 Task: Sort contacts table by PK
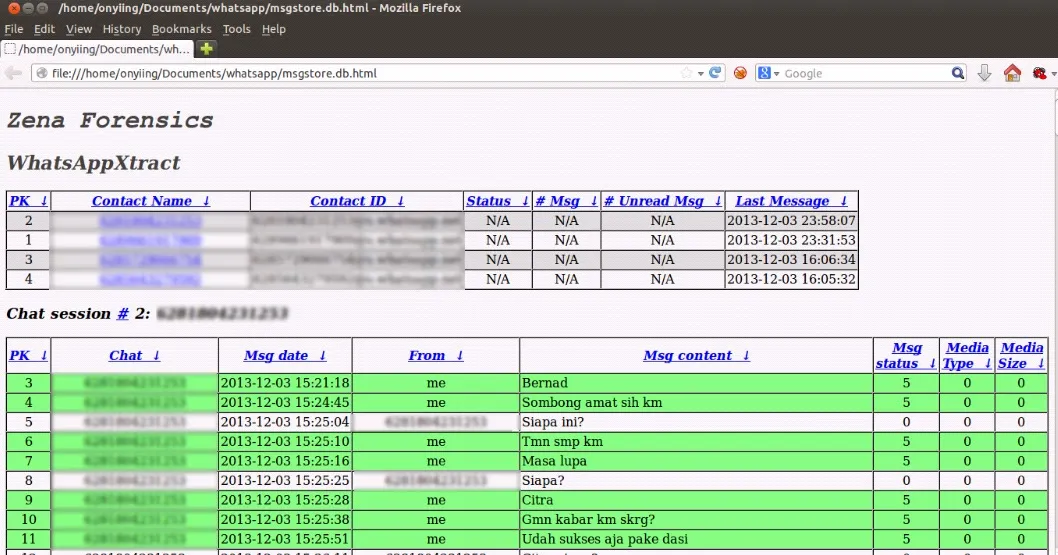click(28, 201)
